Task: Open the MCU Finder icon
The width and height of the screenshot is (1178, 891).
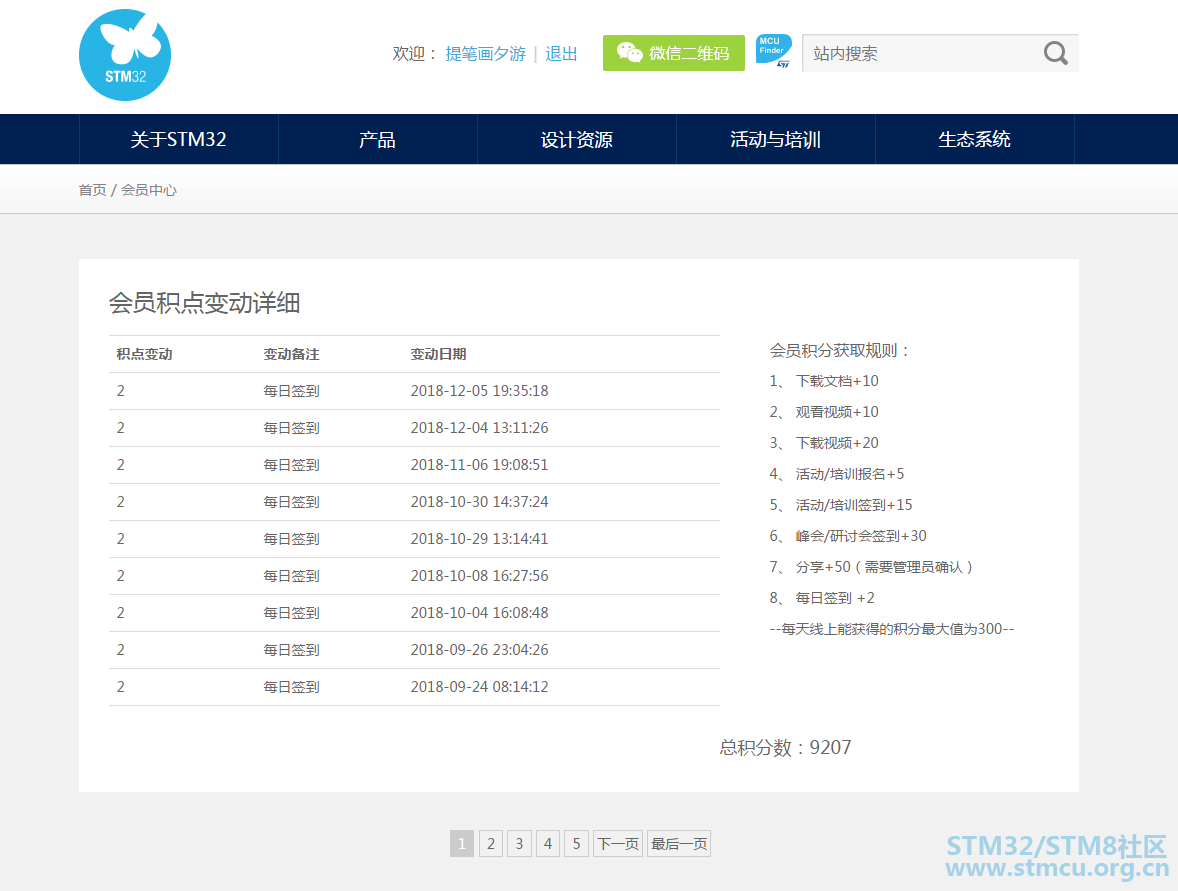Action: [773, 52]
